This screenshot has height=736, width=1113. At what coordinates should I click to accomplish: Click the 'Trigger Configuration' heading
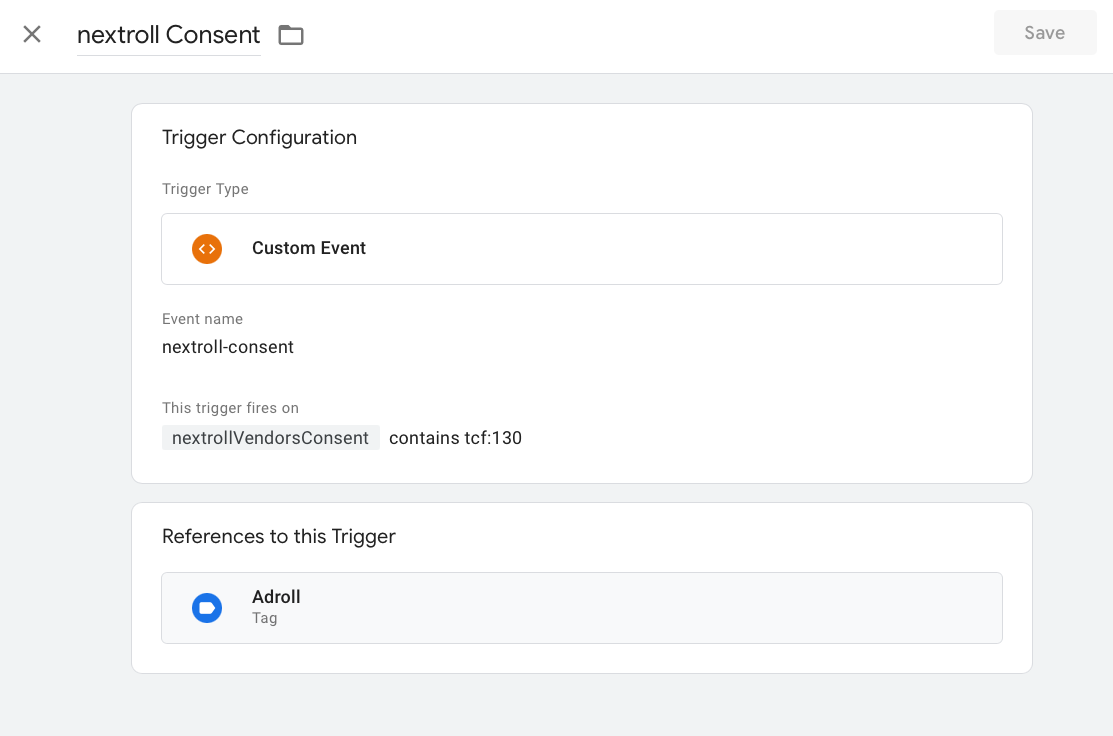(x=259, y=138)
